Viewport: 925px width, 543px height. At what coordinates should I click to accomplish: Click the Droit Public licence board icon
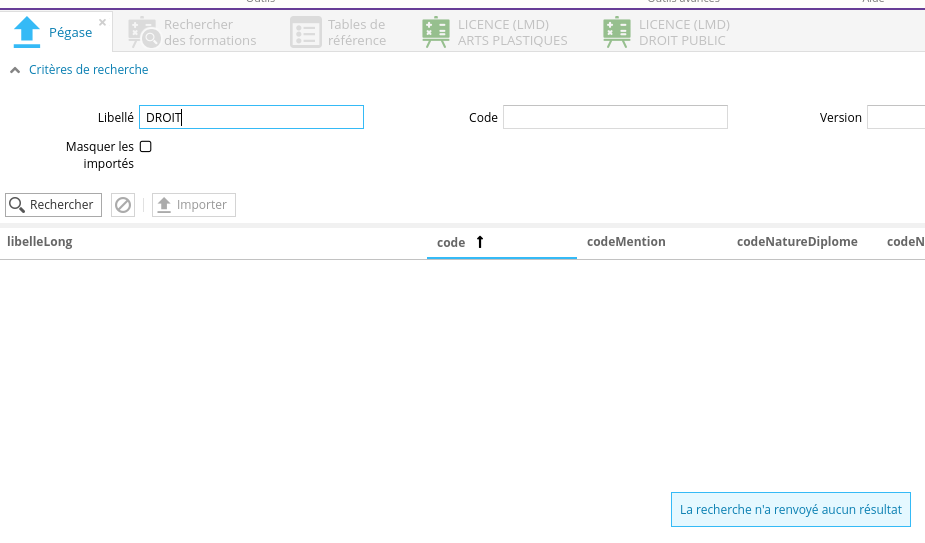point(617,33)
